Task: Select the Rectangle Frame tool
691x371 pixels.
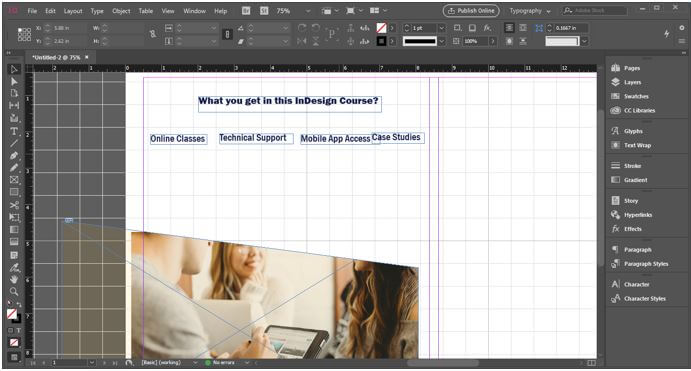Action: tap(14, 180)
